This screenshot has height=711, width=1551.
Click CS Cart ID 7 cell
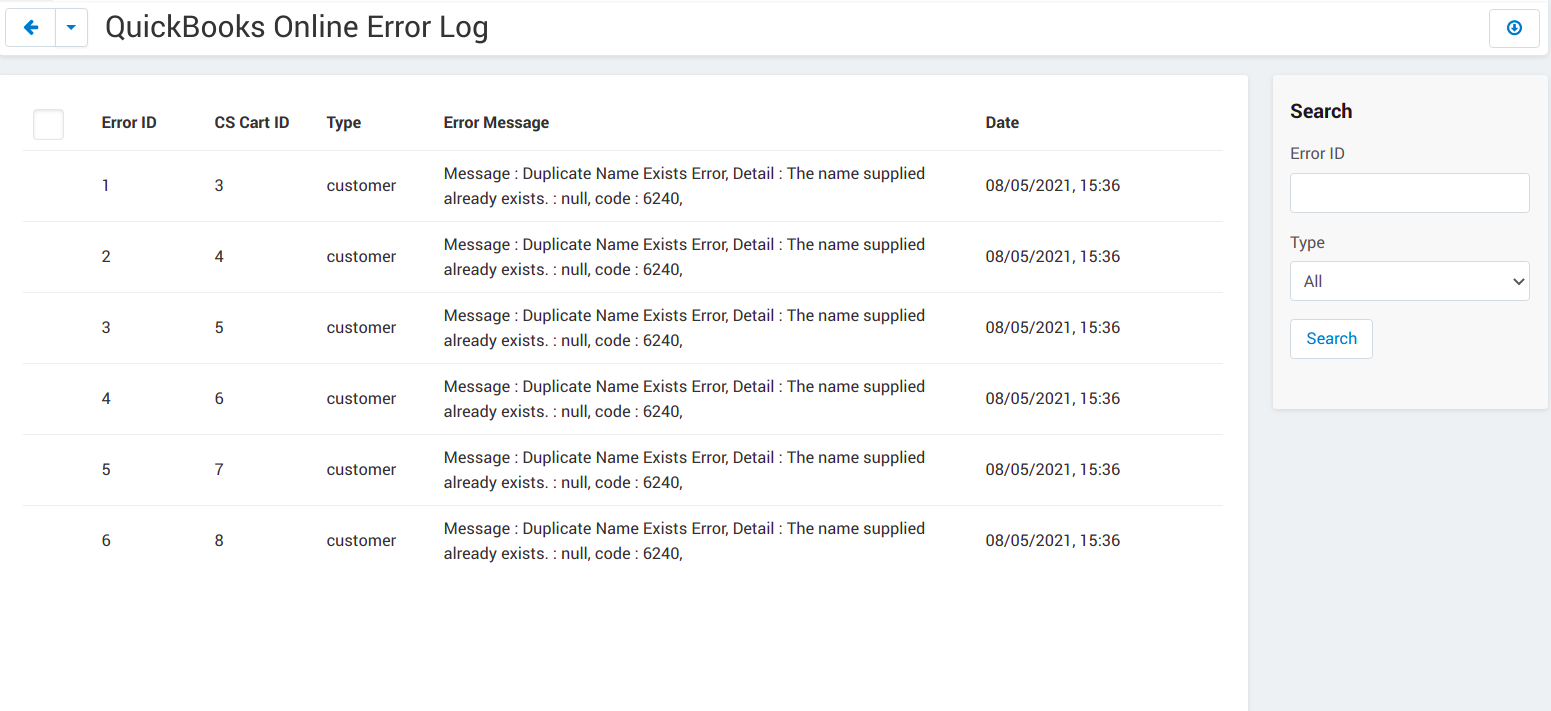tap(219, 470)
